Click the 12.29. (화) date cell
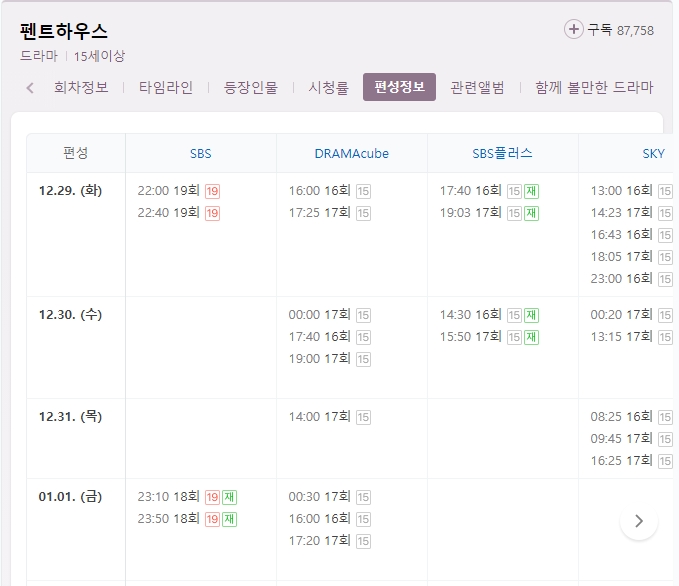The height and width of the screenshot is (586, 679). point(70,191)
